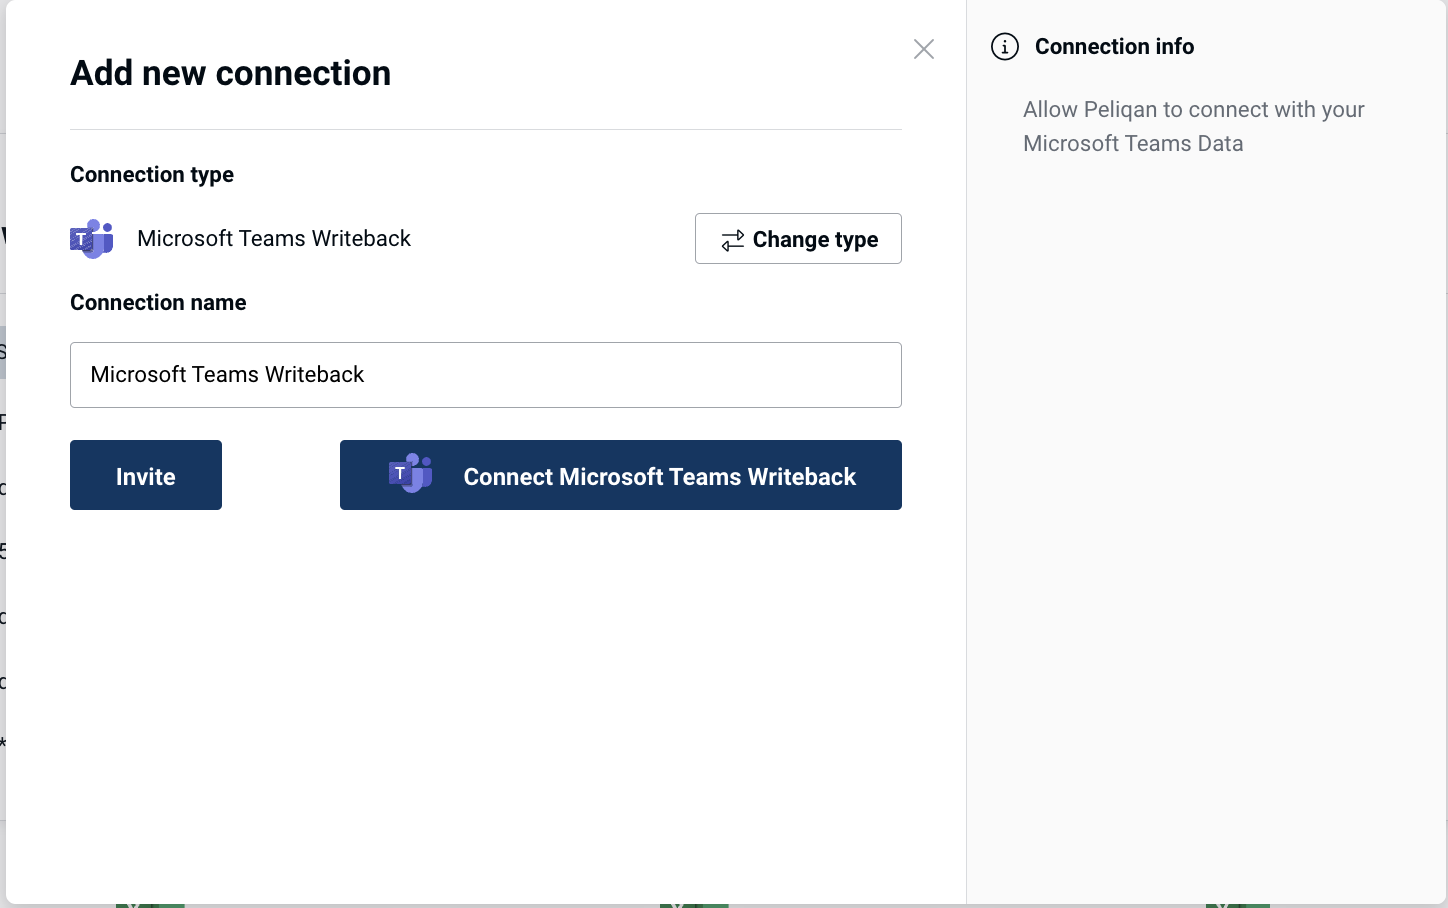Click the Invite button

point(146,475)
